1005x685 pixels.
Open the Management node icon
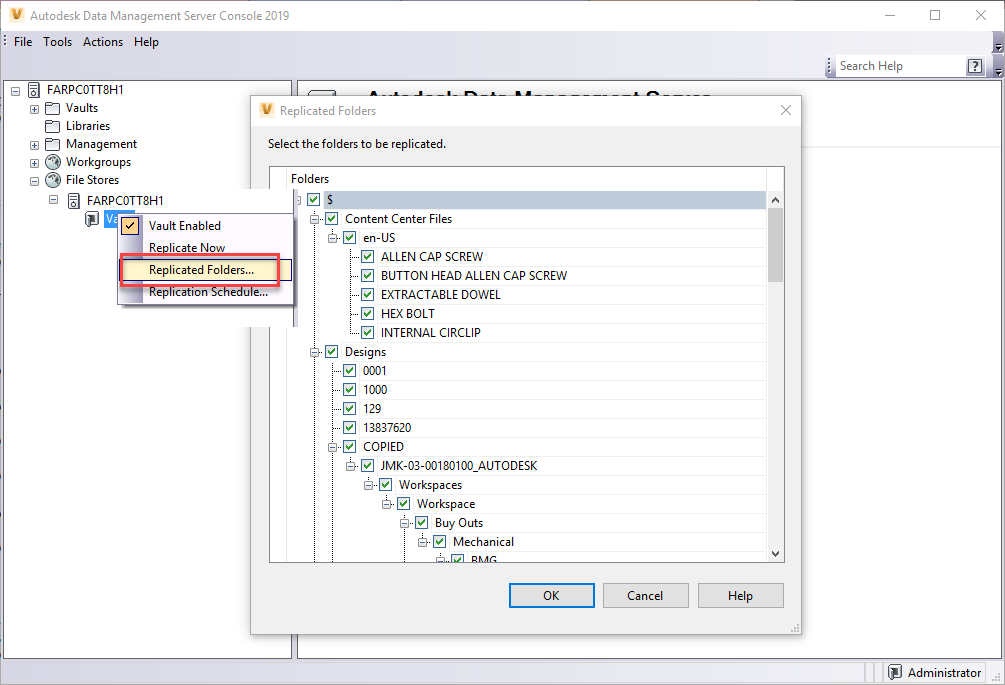(x=51, y=143)
